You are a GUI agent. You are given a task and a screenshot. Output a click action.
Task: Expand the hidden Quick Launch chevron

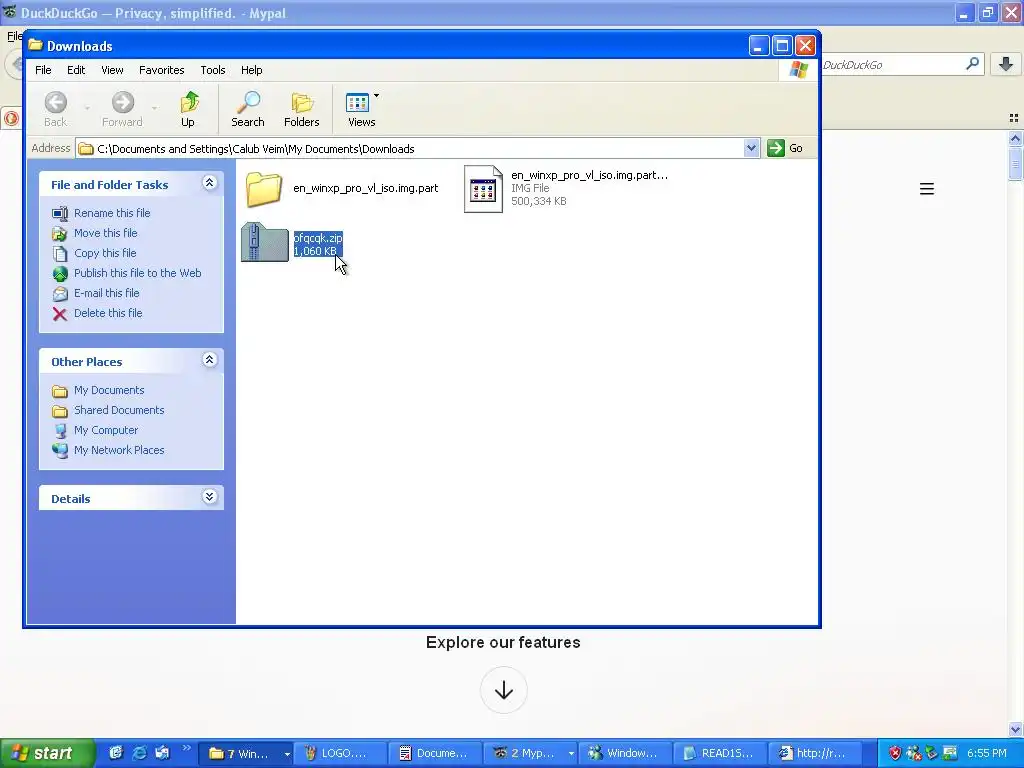coord(186,748)
